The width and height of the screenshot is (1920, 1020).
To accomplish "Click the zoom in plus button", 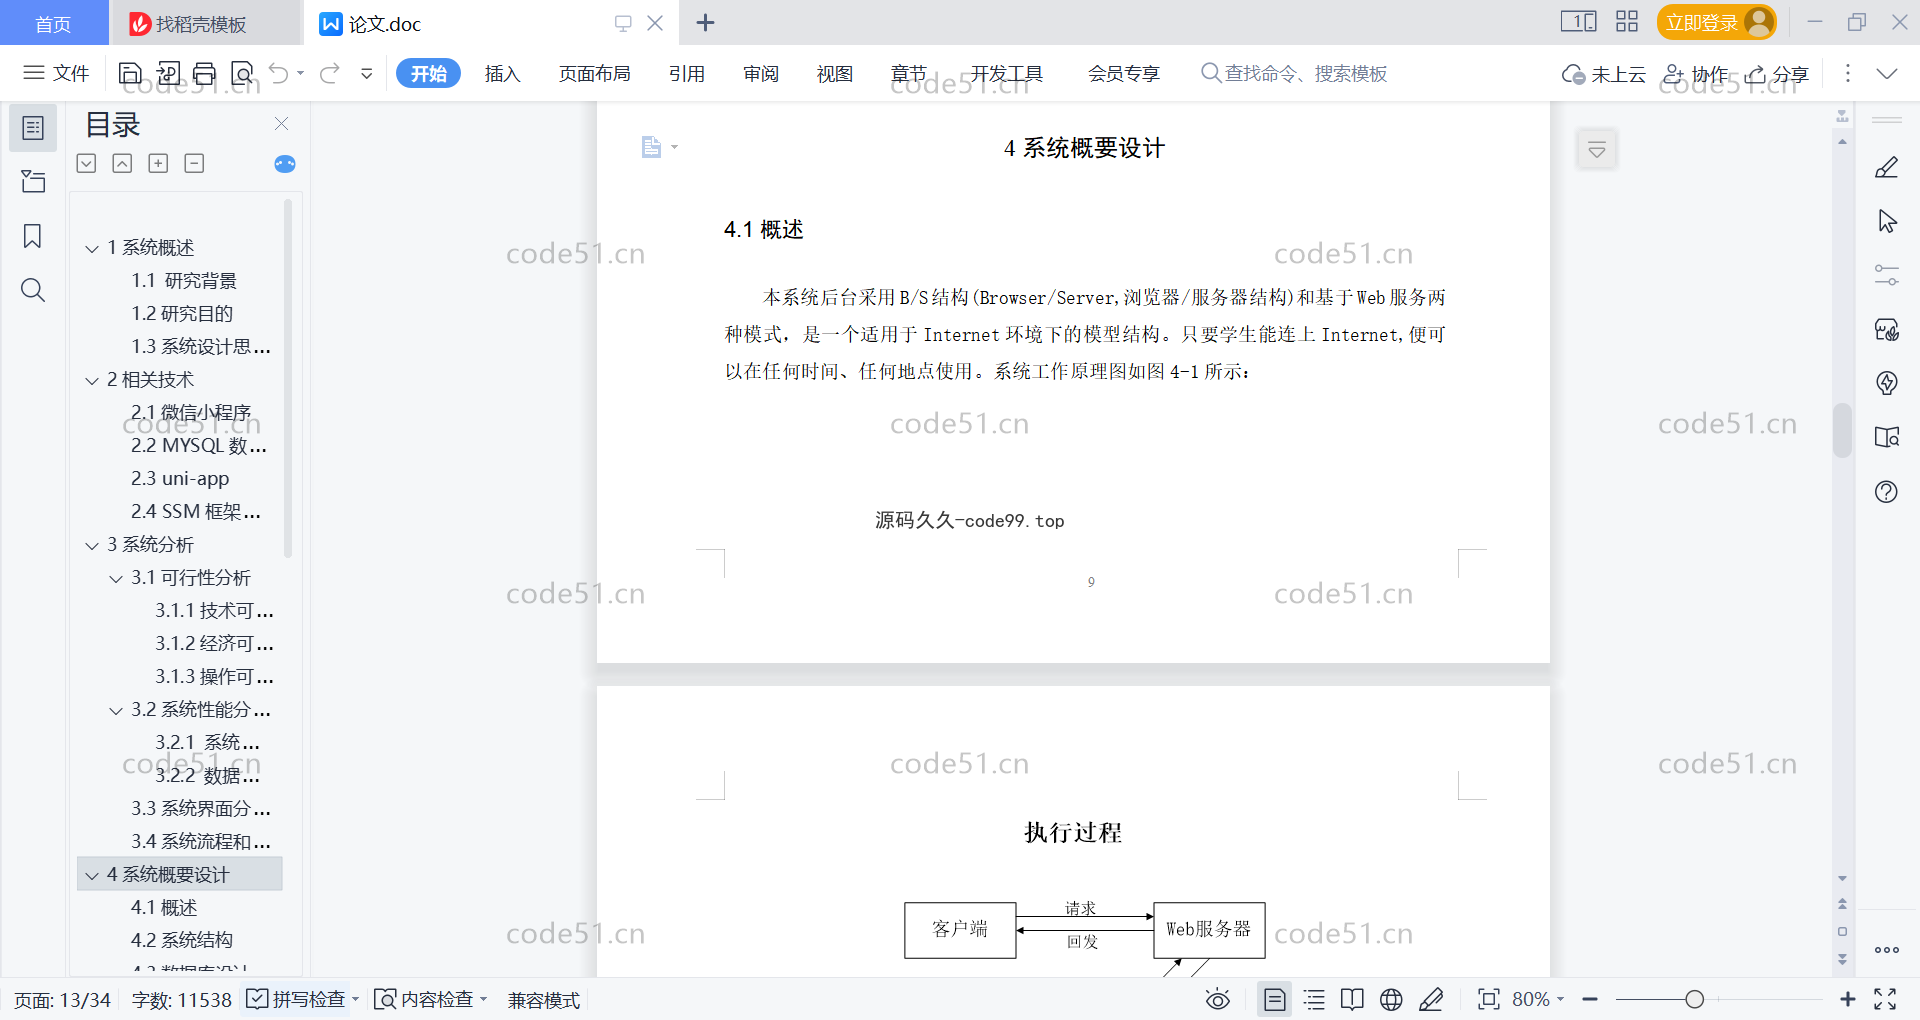I will pos(1848,999).
